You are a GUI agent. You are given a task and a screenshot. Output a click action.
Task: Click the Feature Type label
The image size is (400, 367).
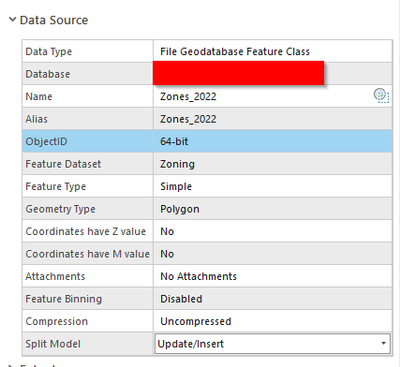tap(56, 186)
